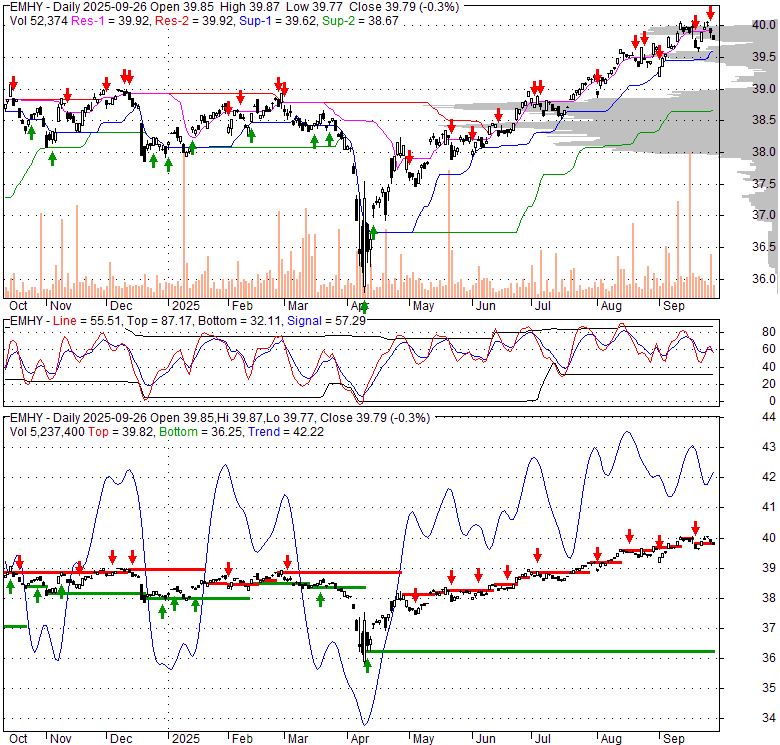Click the 36.0 price label on top chart
This screenshot has height=745, width=780.
[764, 279]
